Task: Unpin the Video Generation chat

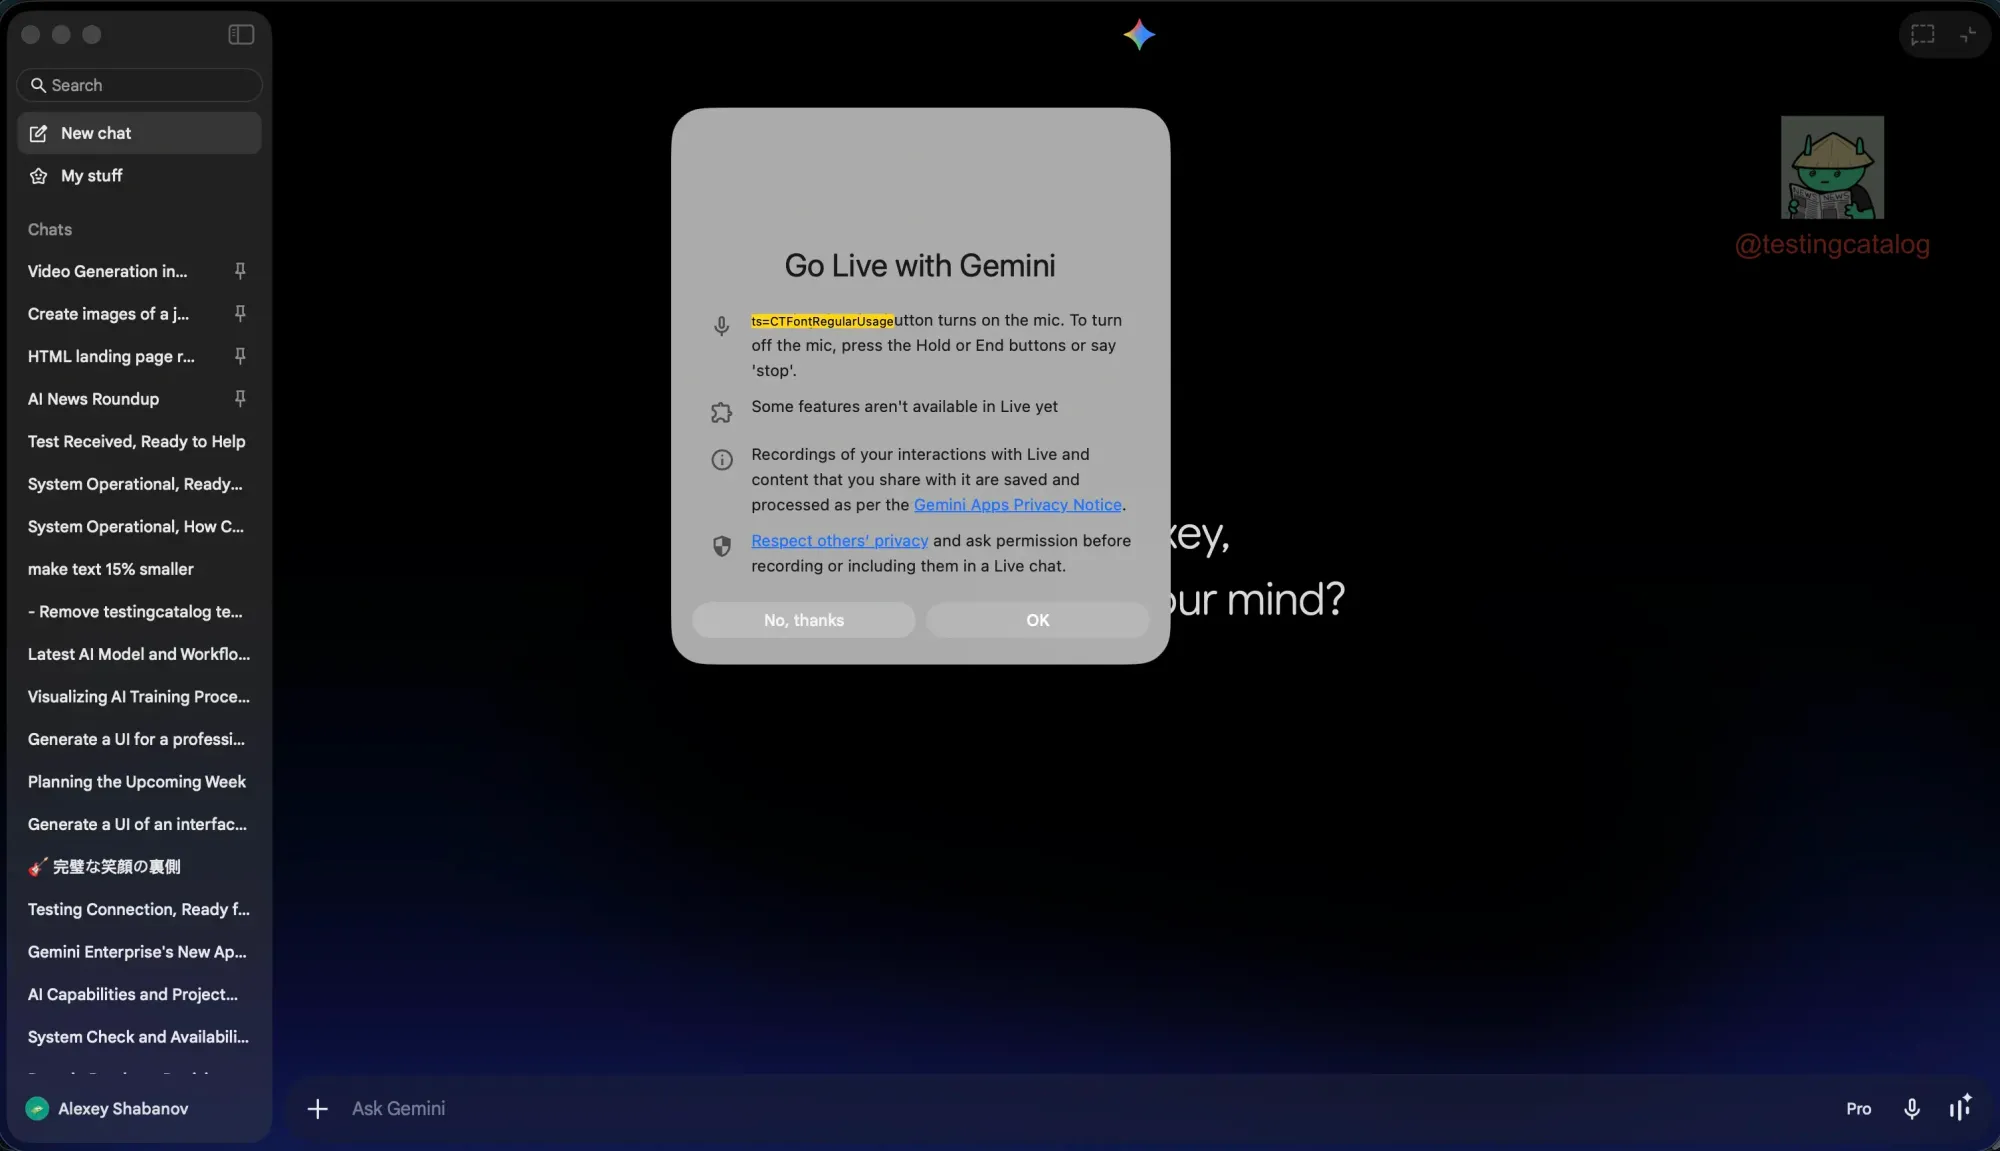Action: click(x=240, y=271)
